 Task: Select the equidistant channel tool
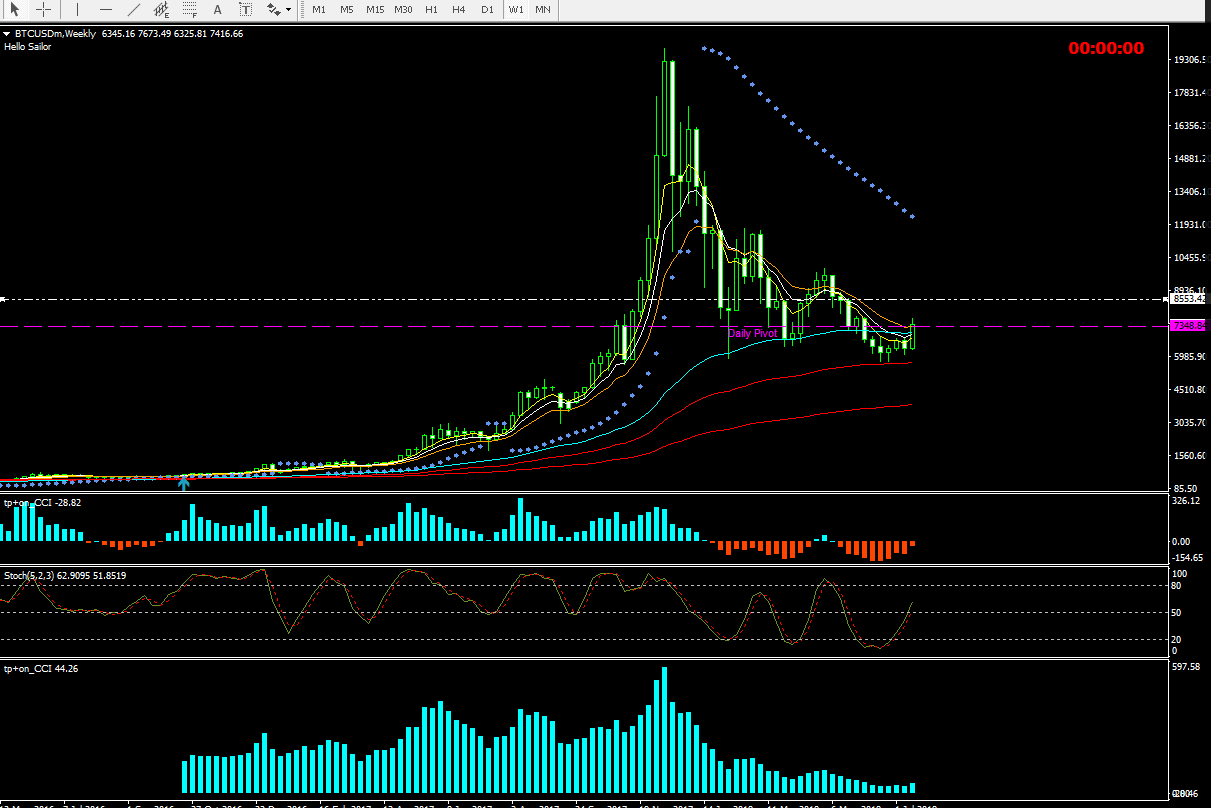point(162,9)
